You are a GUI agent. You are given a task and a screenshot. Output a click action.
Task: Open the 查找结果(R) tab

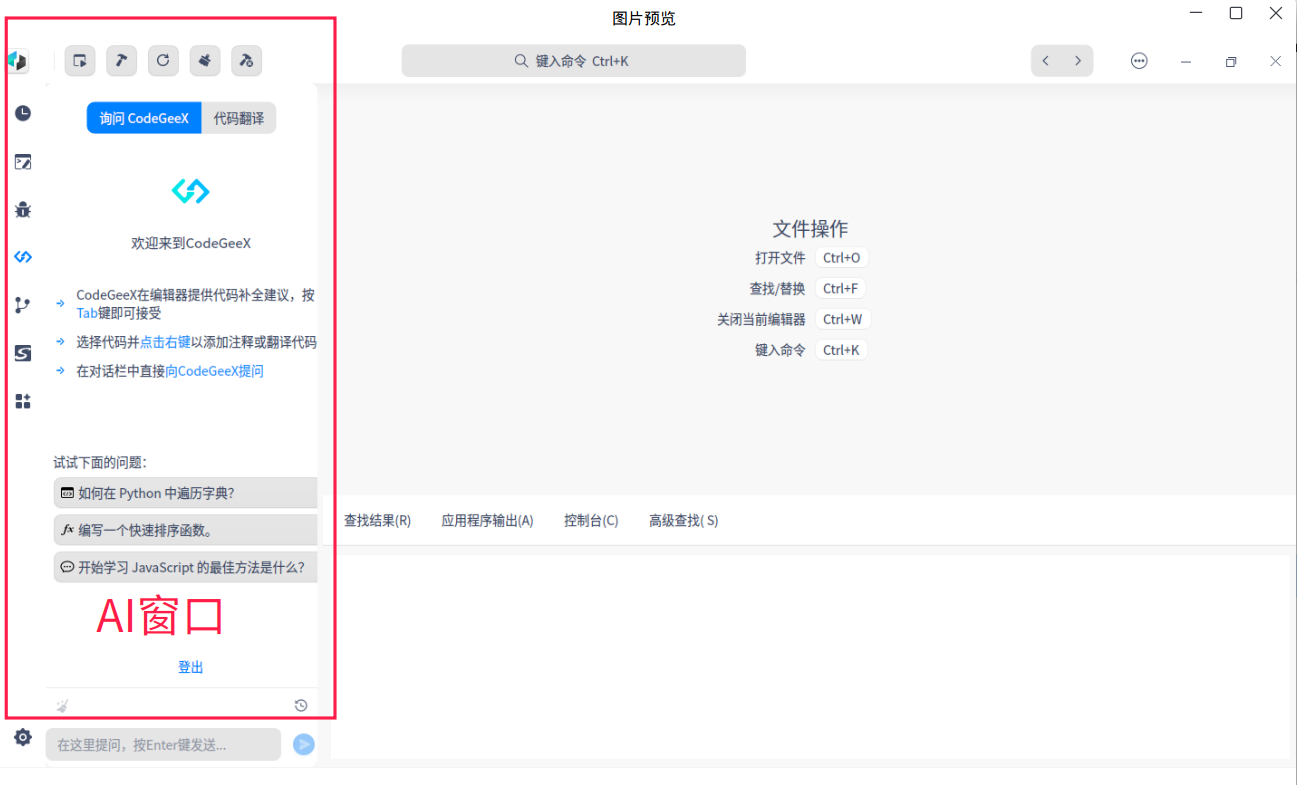(x=377, y=520)
